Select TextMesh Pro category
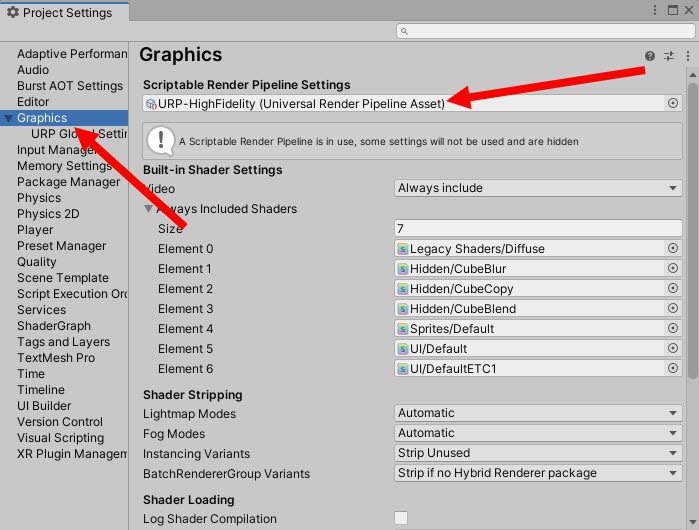This screenshot has width=699, height=530. [56, 358]
